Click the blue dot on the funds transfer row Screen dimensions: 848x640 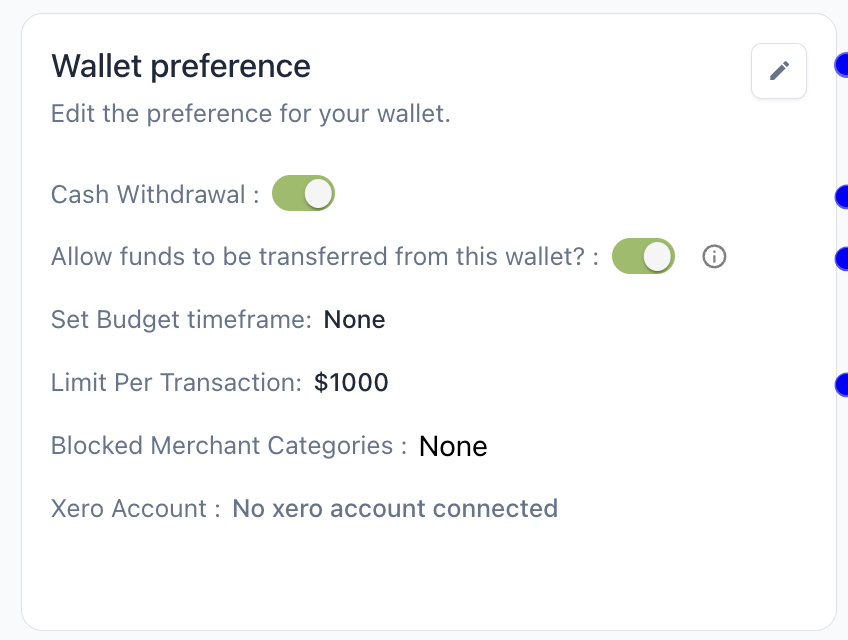pos(842,259)
